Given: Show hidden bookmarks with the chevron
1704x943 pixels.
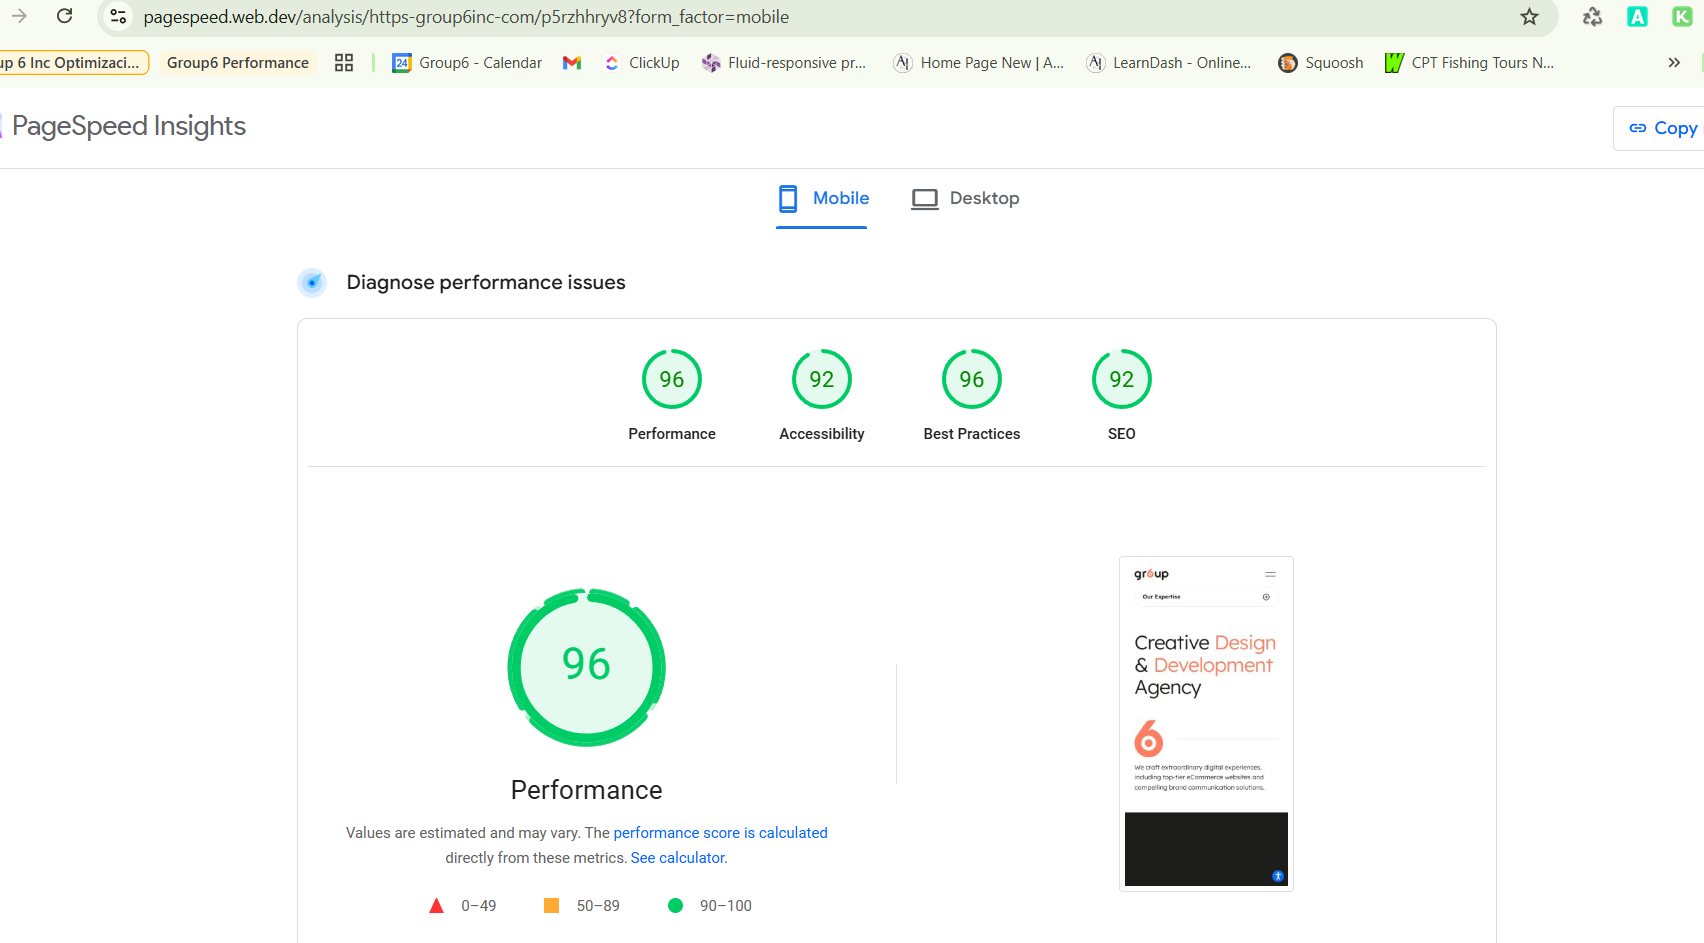Looking at the screenshot, I should [1674, 62].
